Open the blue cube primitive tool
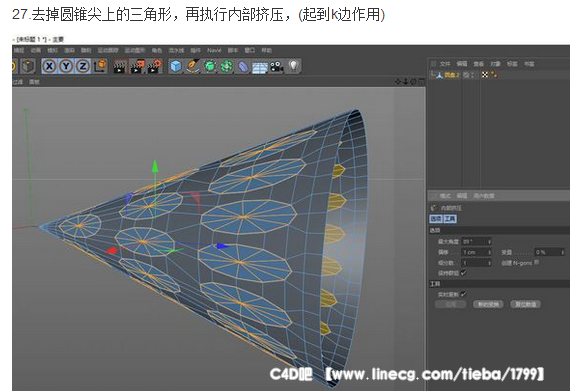570x391 pixels. pyautogui.click(x=176, y=66)
